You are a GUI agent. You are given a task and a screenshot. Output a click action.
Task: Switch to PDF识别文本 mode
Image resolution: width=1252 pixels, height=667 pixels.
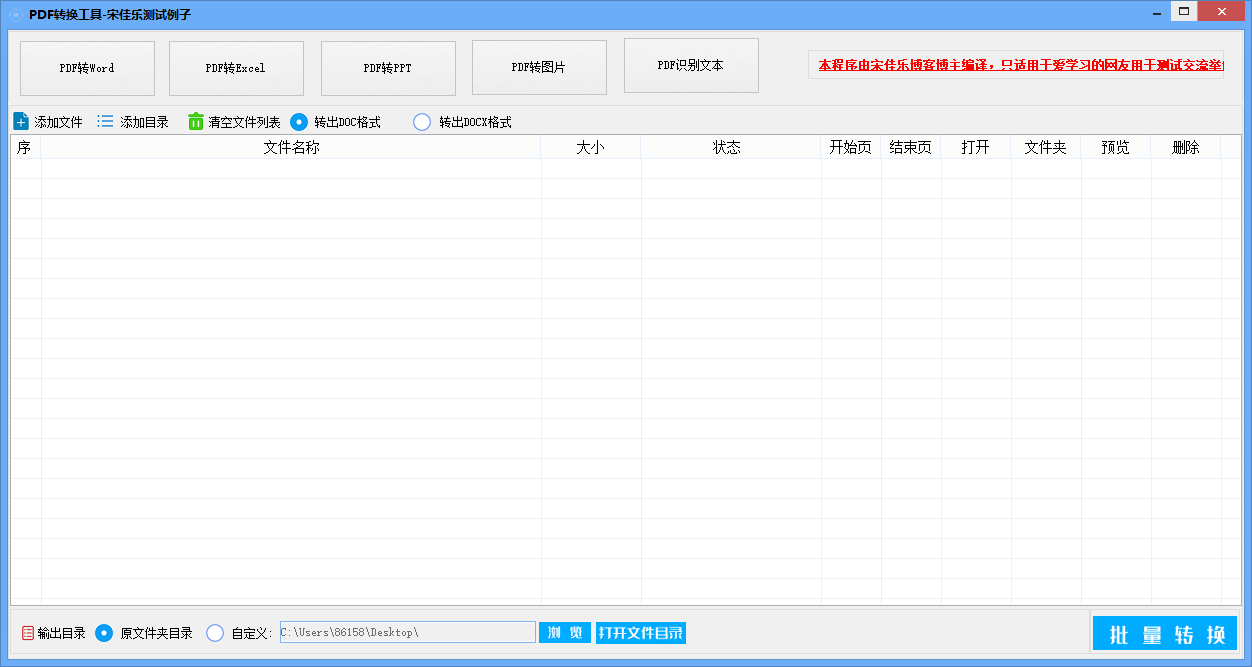(691, 65)
